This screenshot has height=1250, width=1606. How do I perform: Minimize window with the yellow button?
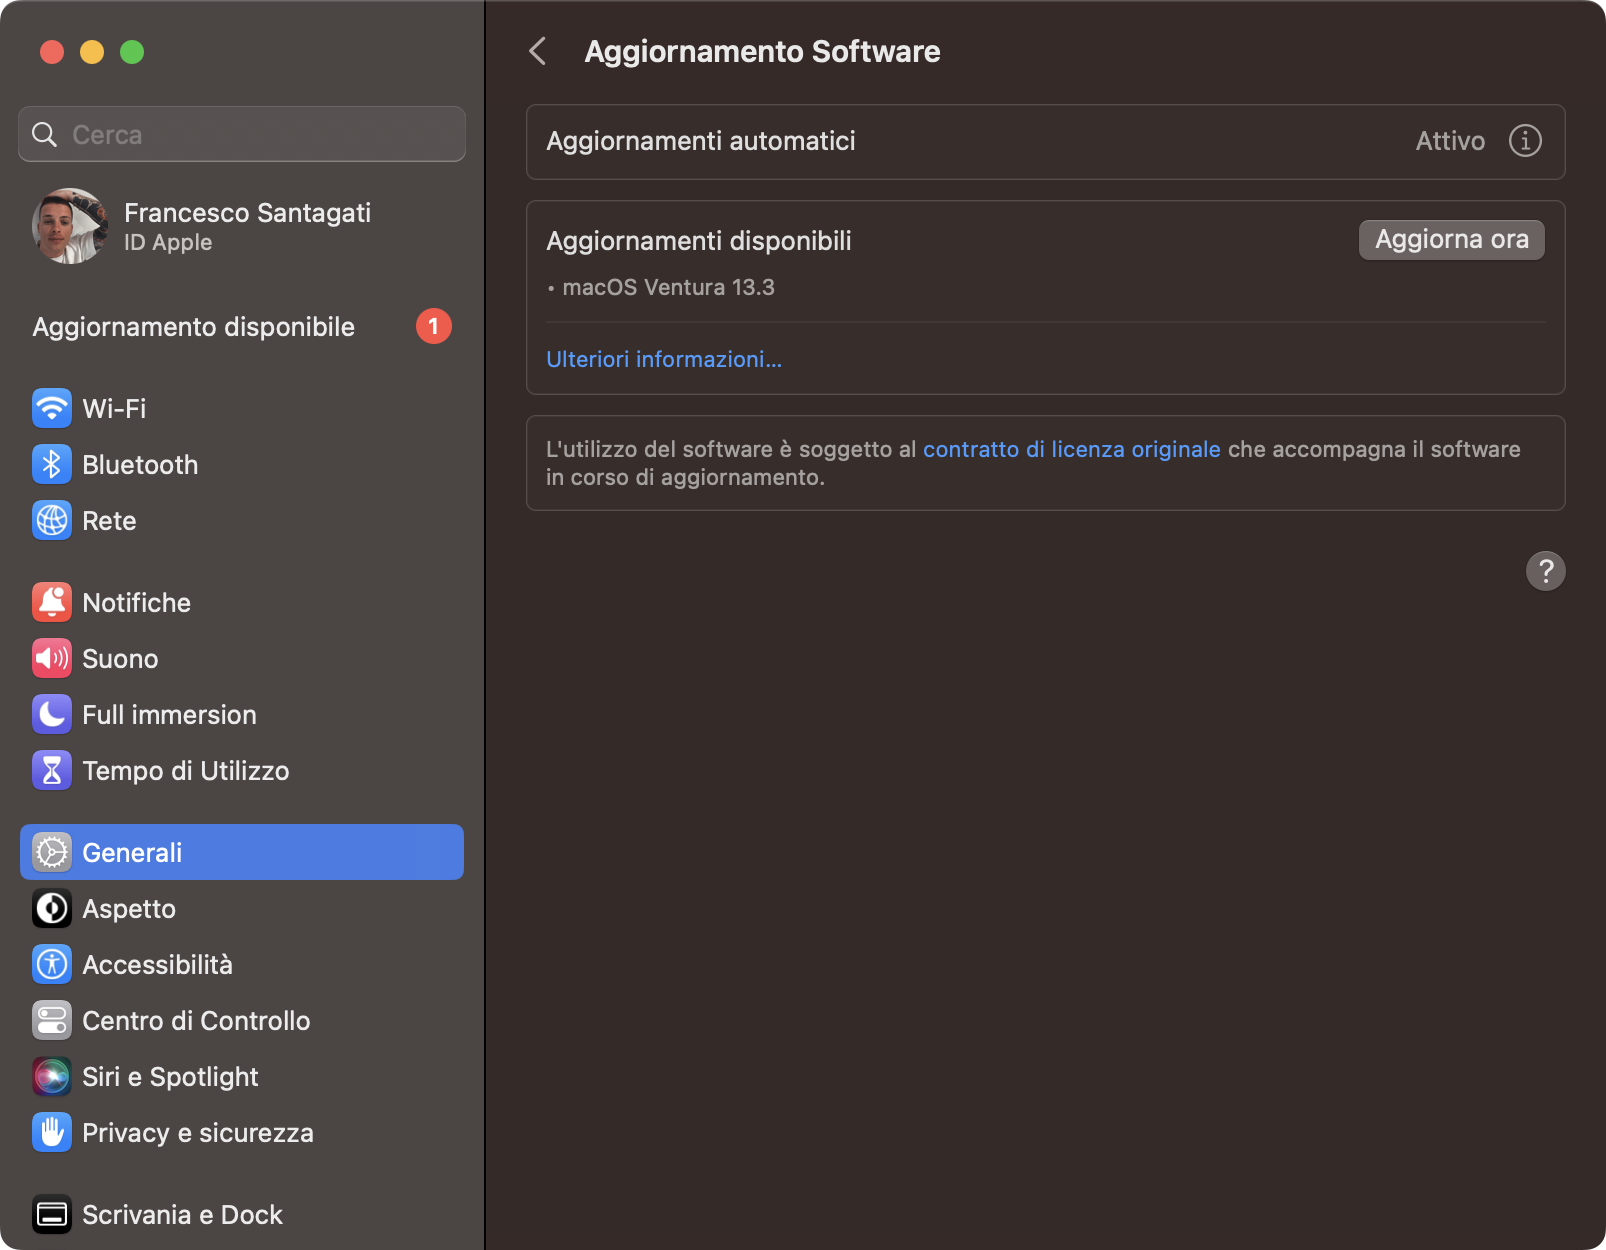(x=92, y=52)
